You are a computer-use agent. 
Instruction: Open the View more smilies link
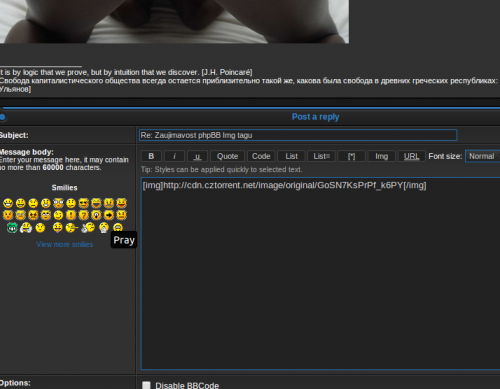[x=65, y=244]
